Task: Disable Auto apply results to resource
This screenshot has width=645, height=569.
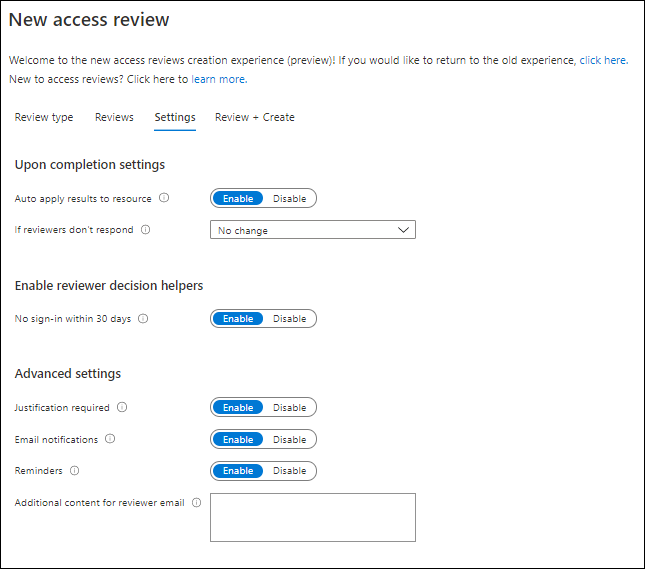Action: click(x=290, y=199)
